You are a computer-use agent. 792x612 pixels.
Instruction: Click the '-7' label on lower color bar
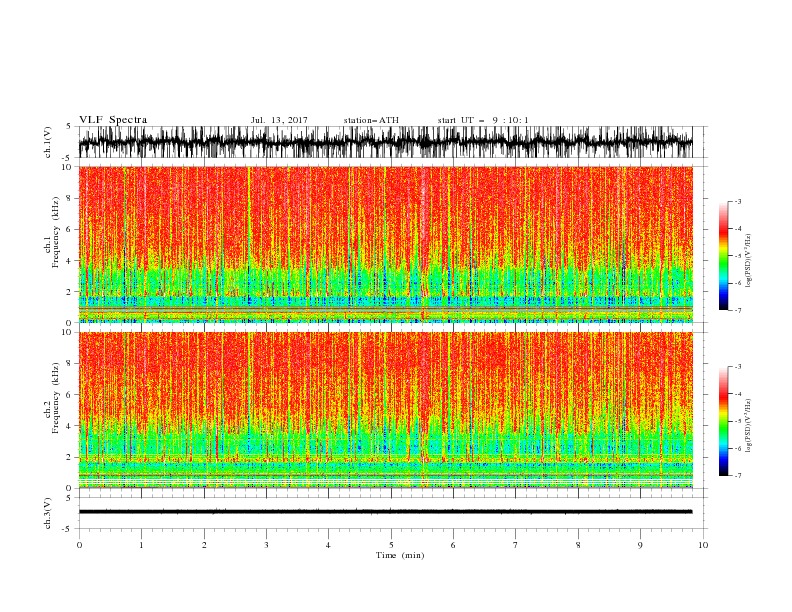pos(738,475)
